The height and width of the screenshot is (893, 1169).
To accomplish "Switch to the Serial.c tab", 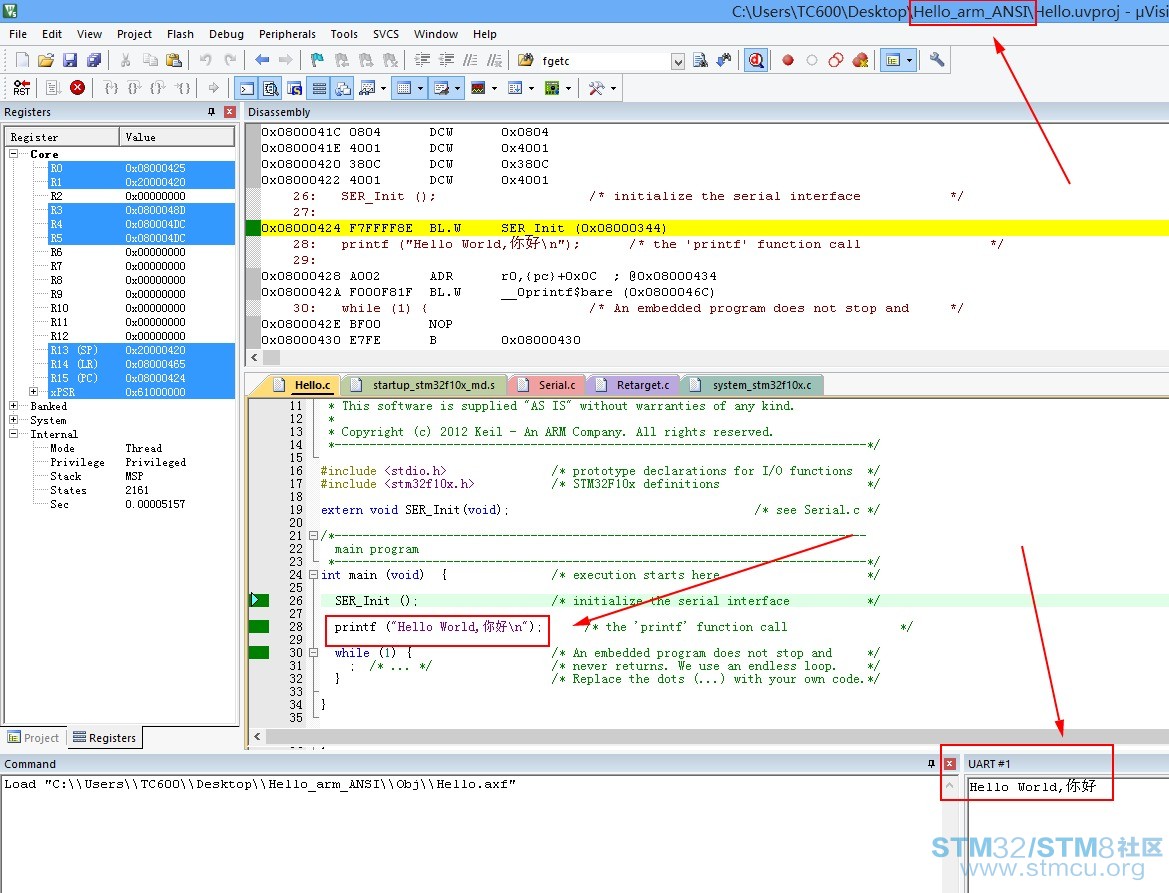I will click(x=548, y=385).
